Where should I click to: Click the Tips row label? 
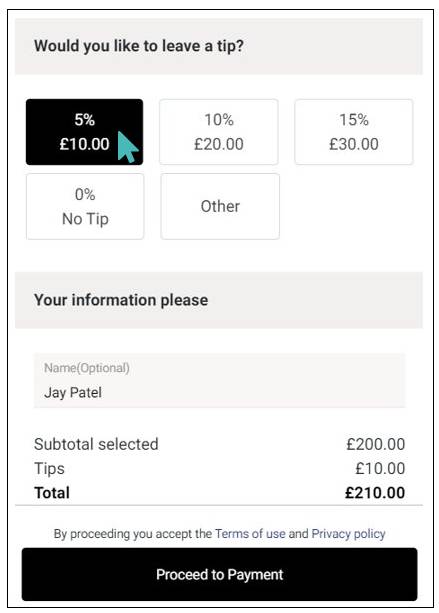coord(49,468)
